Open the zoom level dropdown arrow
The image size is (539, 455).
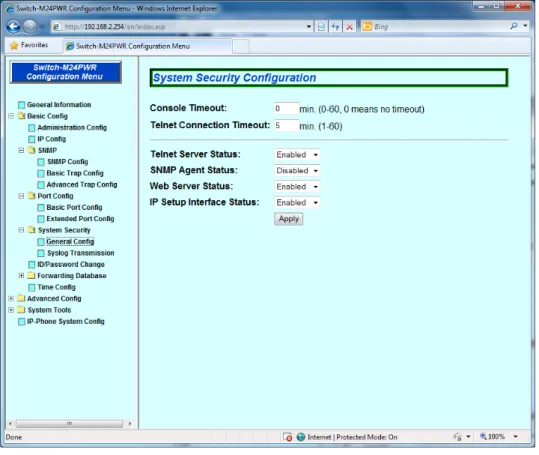[x=515, y=436]
